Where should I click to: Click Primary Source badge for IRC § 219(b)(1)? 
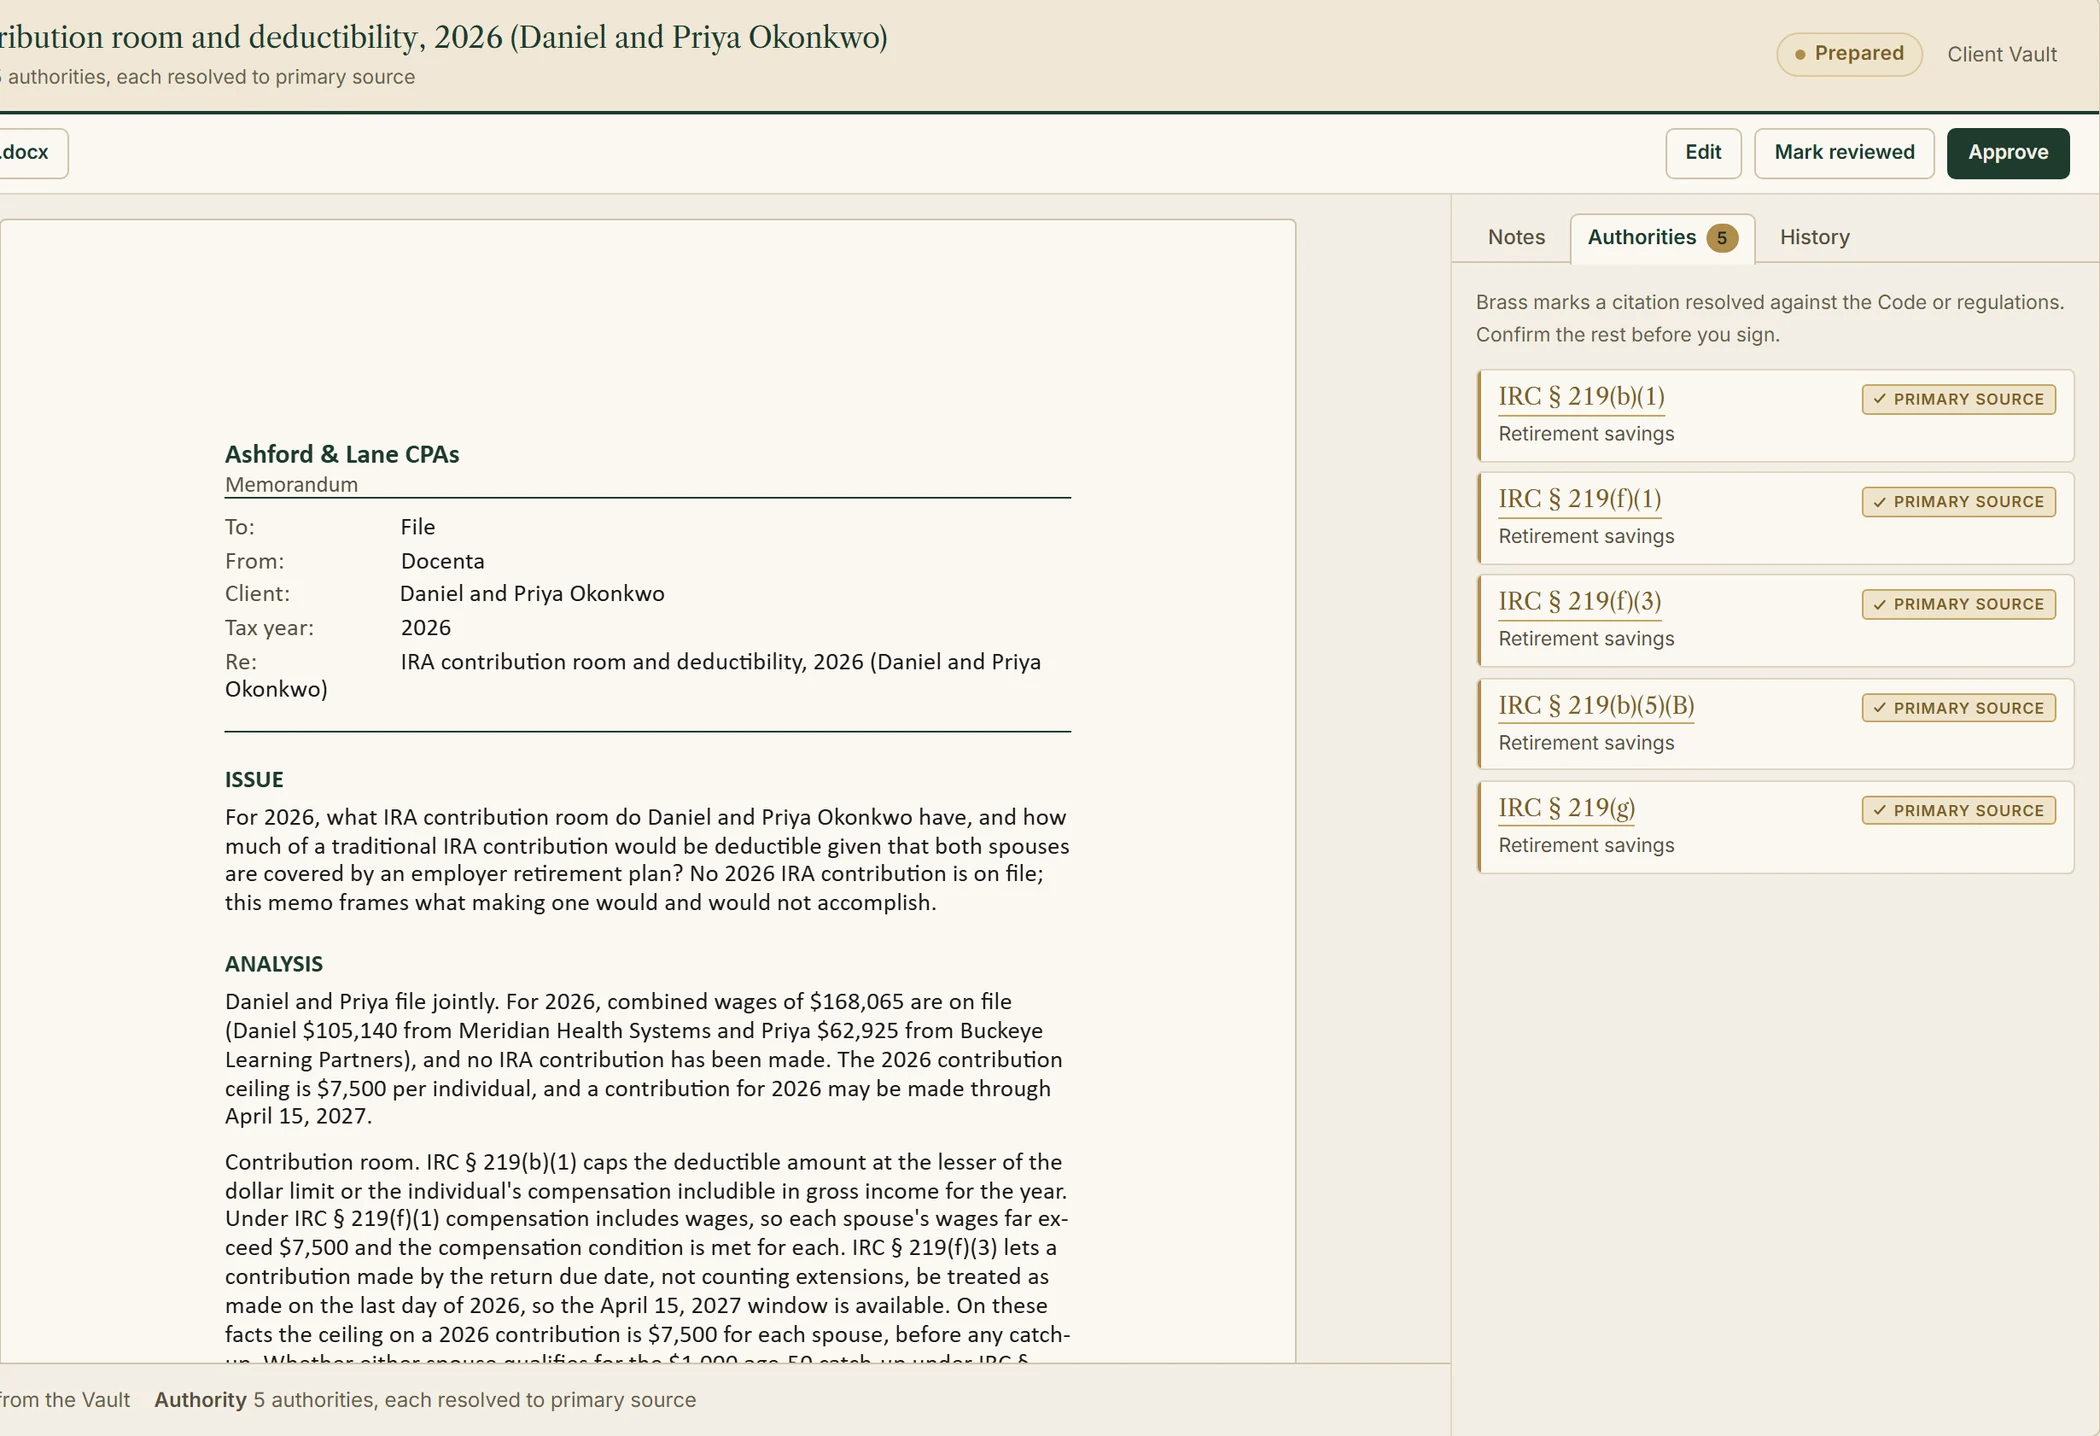(x=1958, y=399)
